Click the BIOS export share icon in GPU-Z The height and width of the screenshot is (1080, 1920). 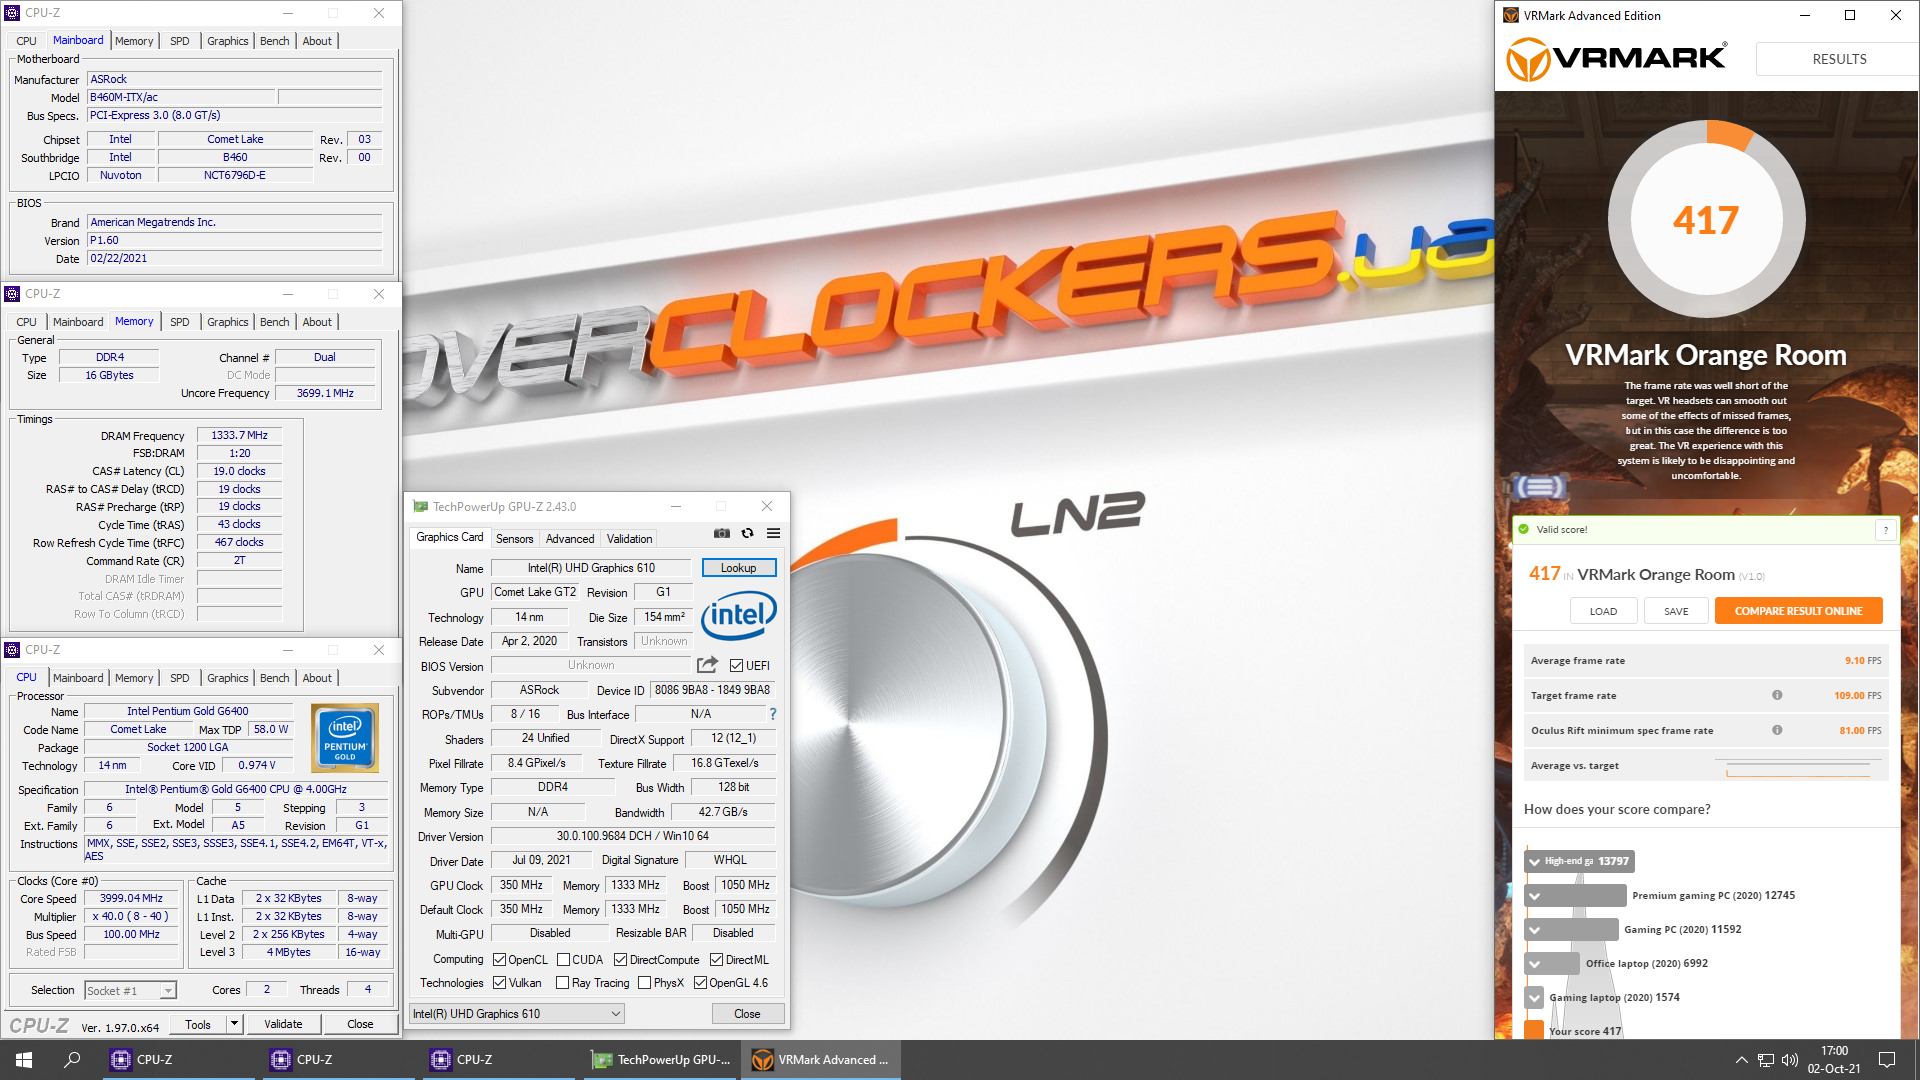tap(707, 665)
